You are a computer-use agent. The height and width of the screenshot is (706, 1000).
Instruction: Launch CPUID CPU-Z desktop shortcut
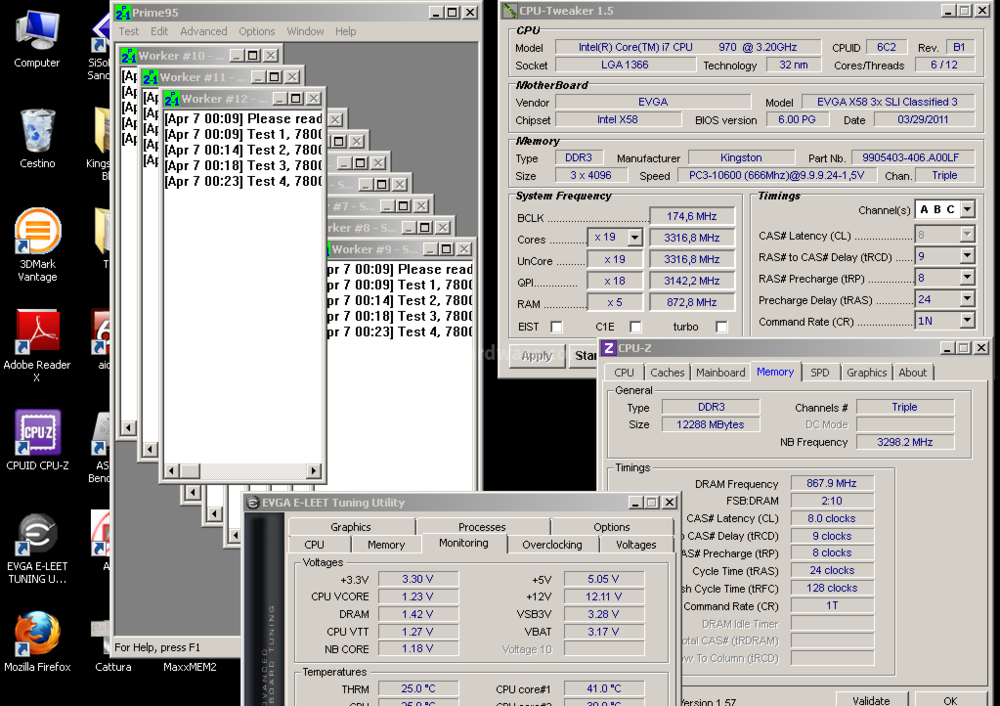(x=37, y=440)
